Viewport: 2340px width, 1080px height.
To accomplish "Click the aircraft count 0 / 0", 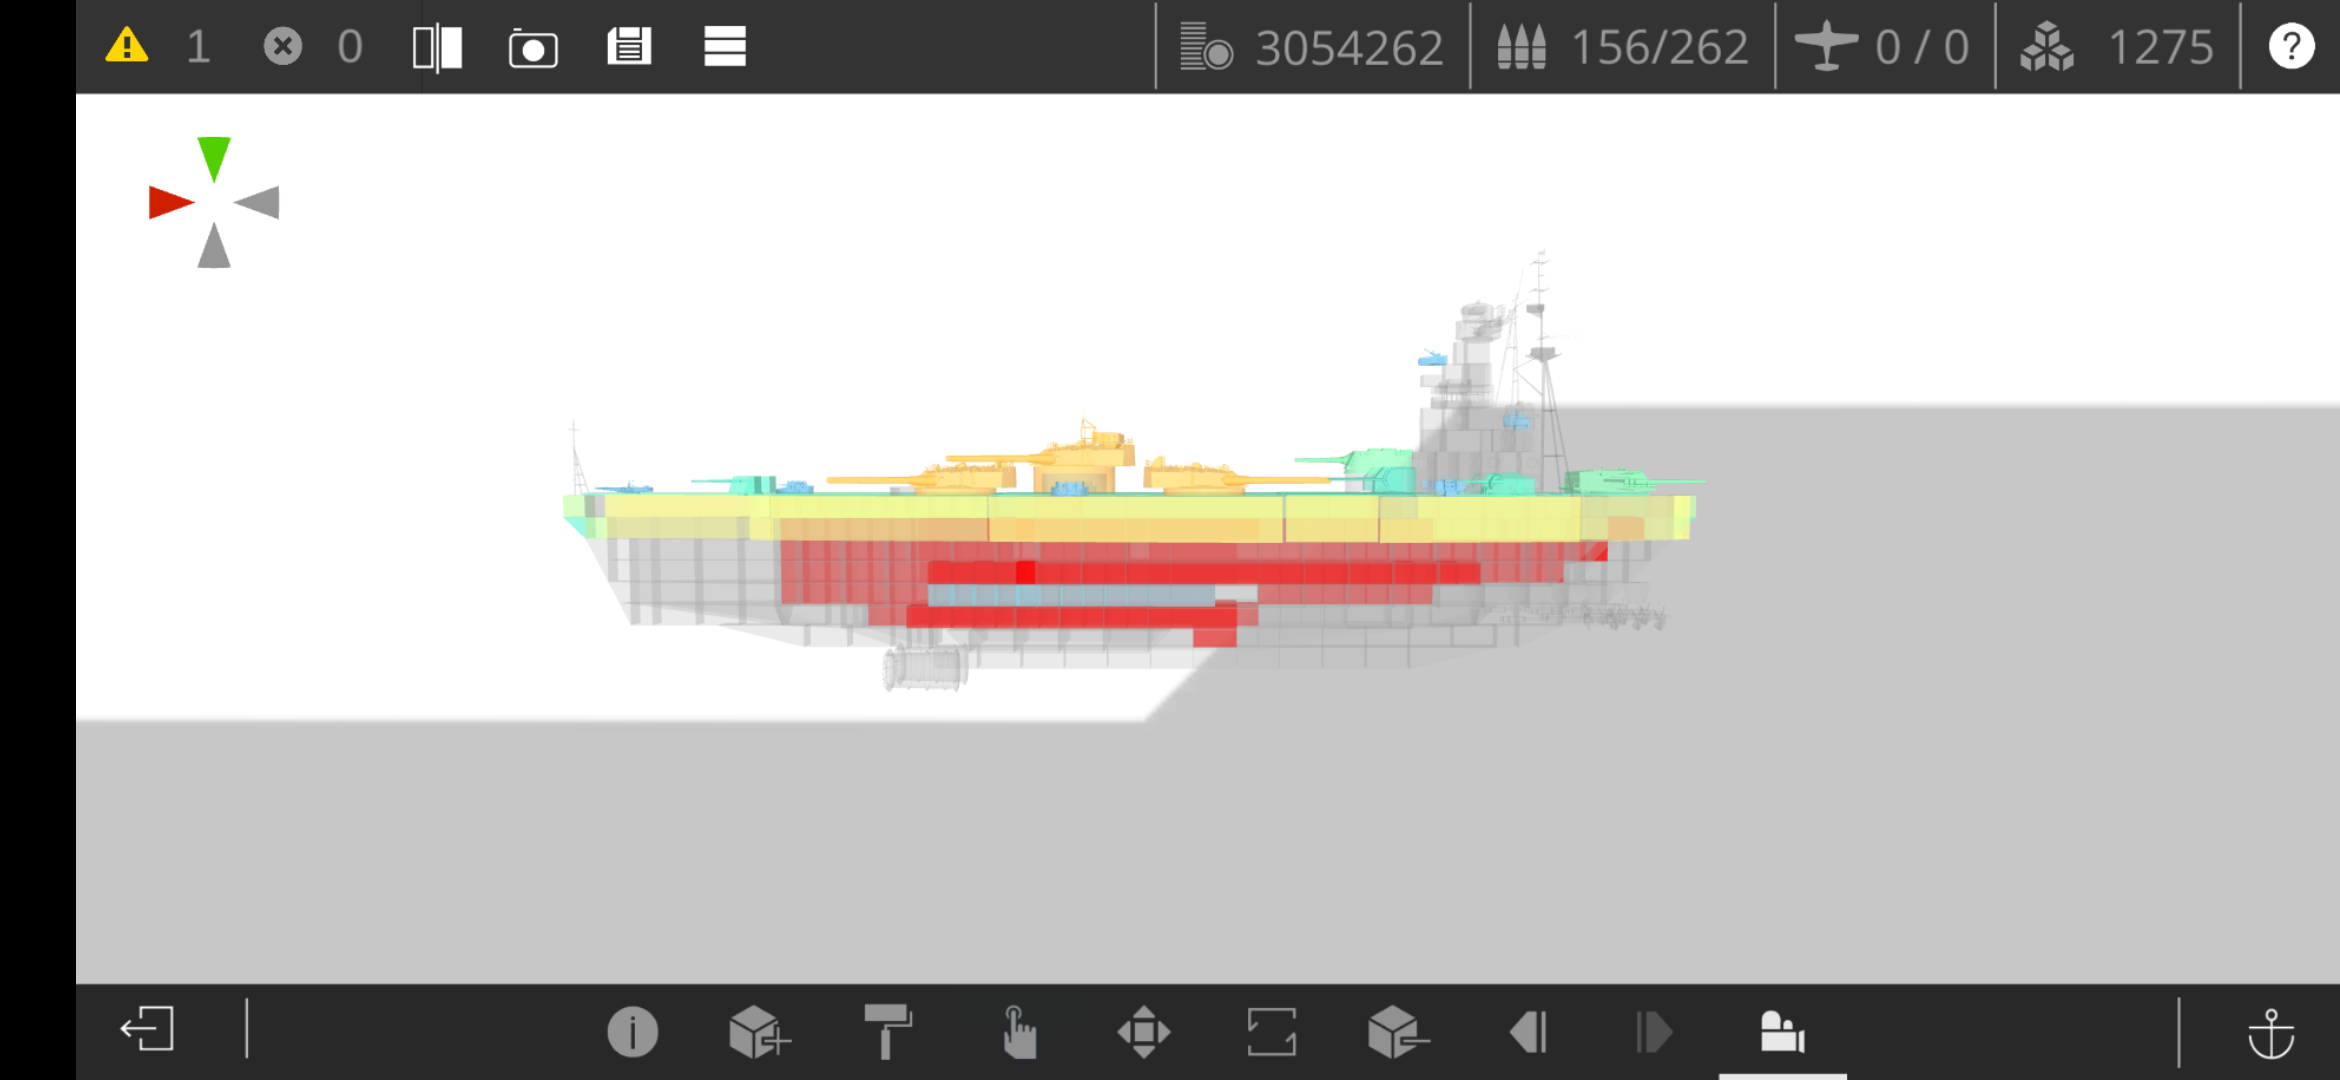I will [1922, 47].
